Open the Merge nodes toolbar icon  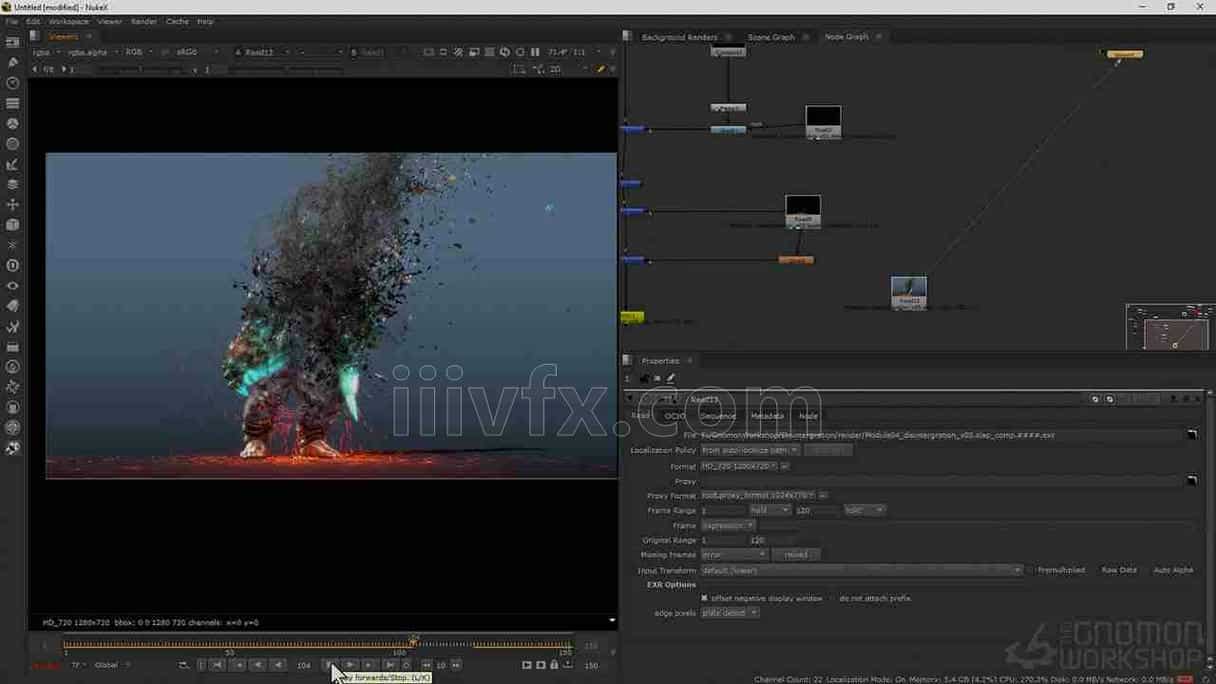(x=13, y=185)
